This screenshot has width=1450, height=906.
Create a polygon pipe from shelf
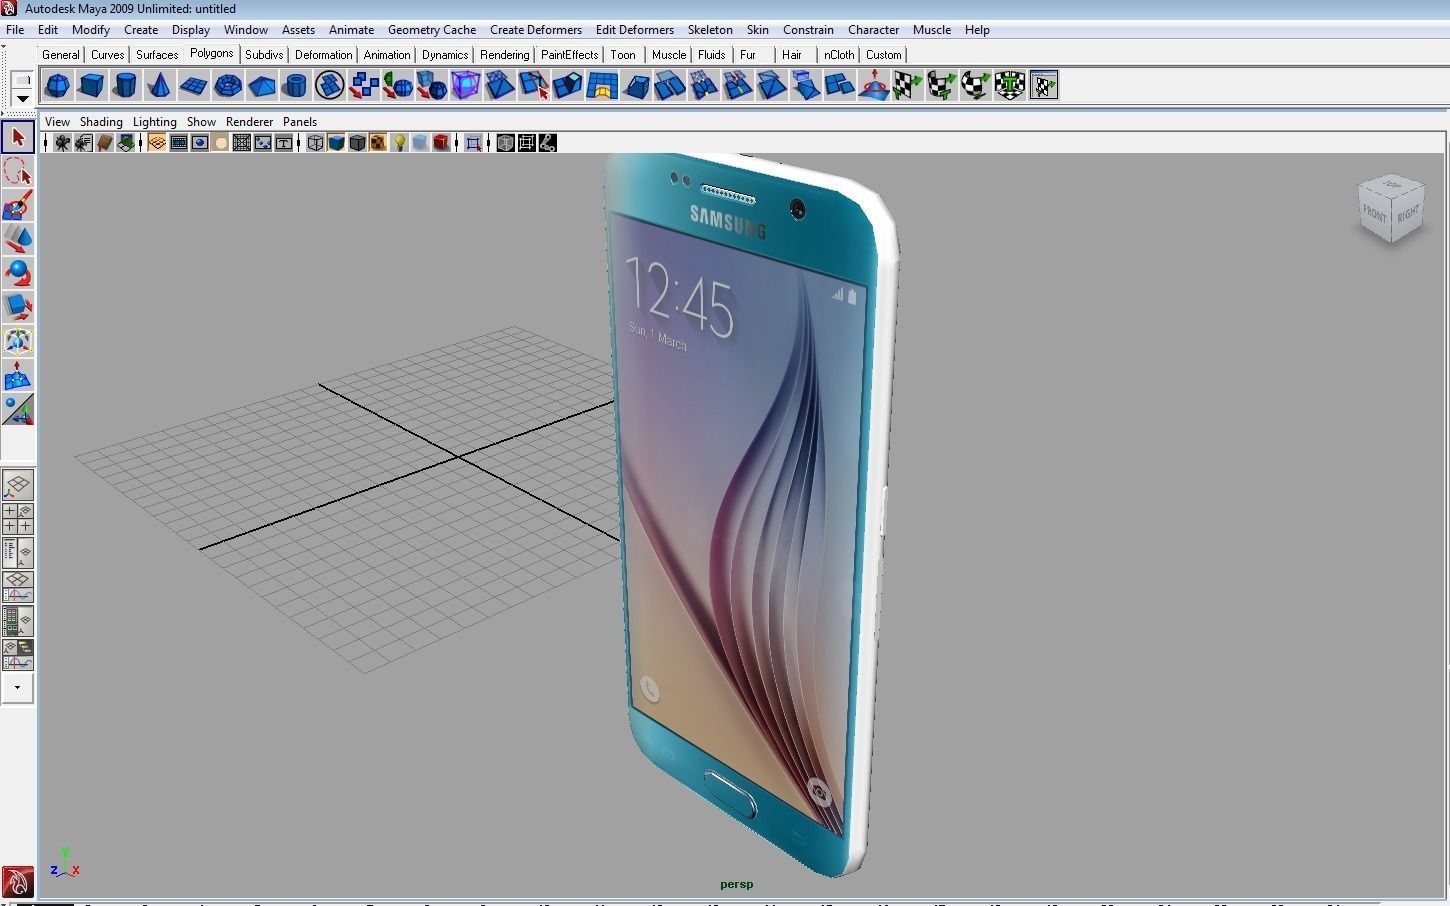click(x=296, y=85)
